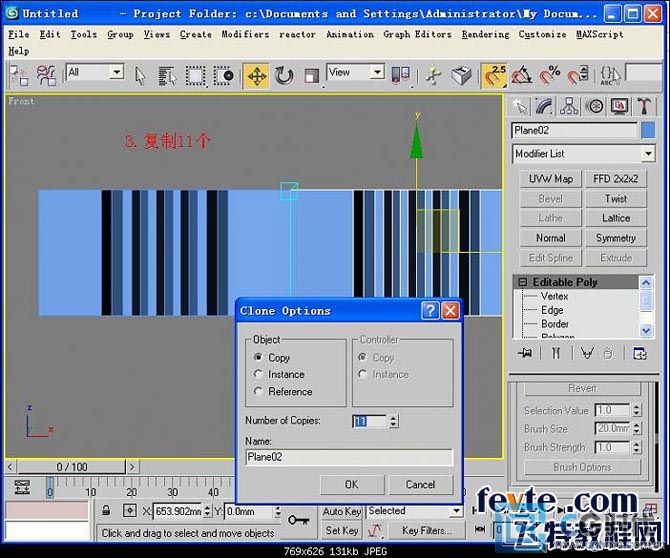Click the Set Keys key icon
The width and height of the screenshot is (670, 558).
pyautogui.click(x=298, y=520)
